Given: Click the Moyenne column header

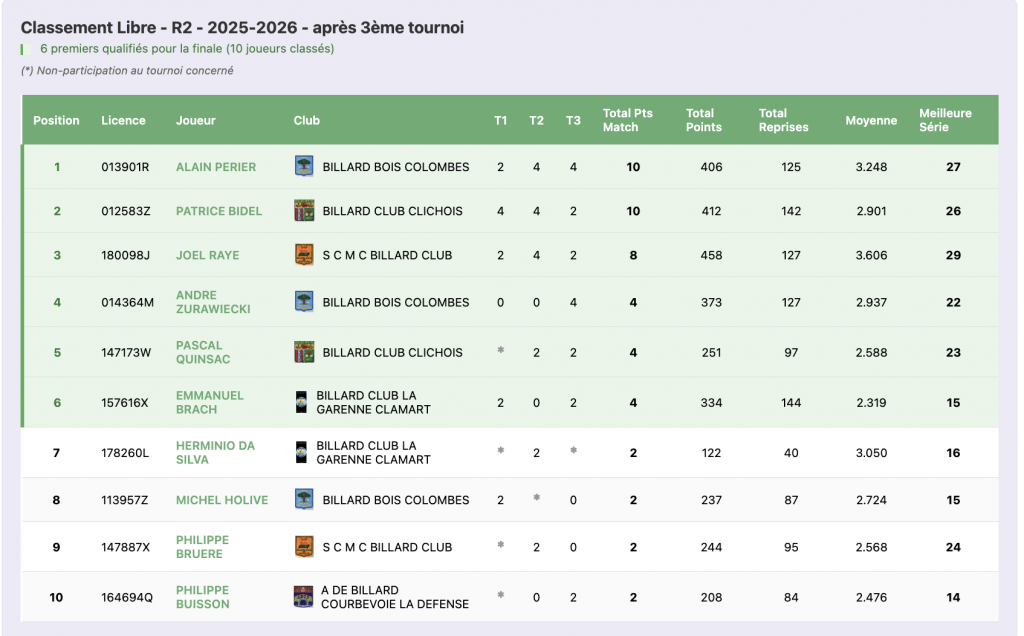Looking at the screenshot, I should [x=871, y=120].
